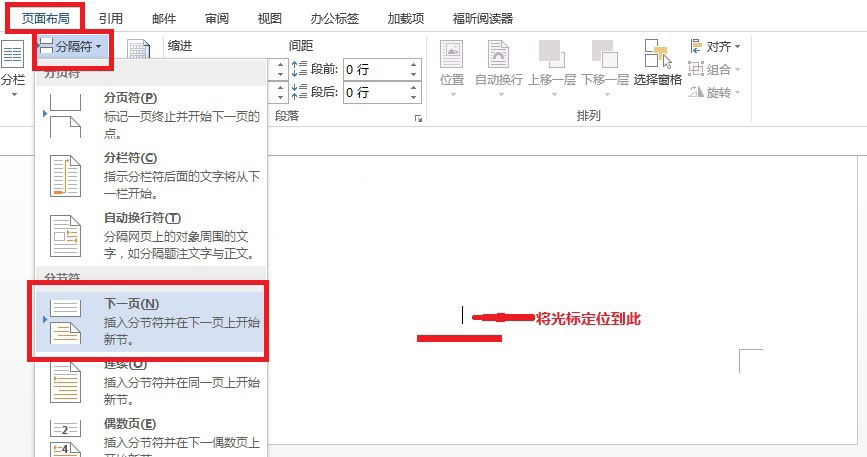
Task: Click the 下移一层 send backward icon
Action: click(604, 54)
